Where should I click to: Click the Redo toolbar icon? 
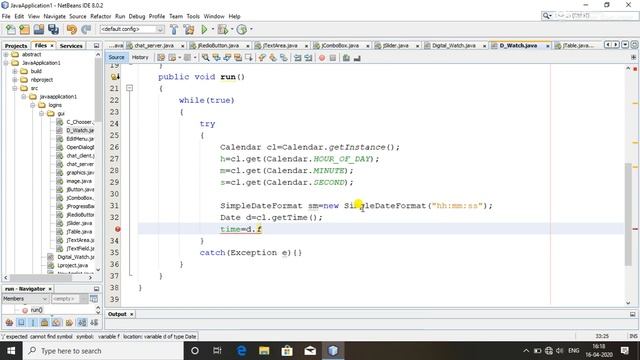[86, 29]
